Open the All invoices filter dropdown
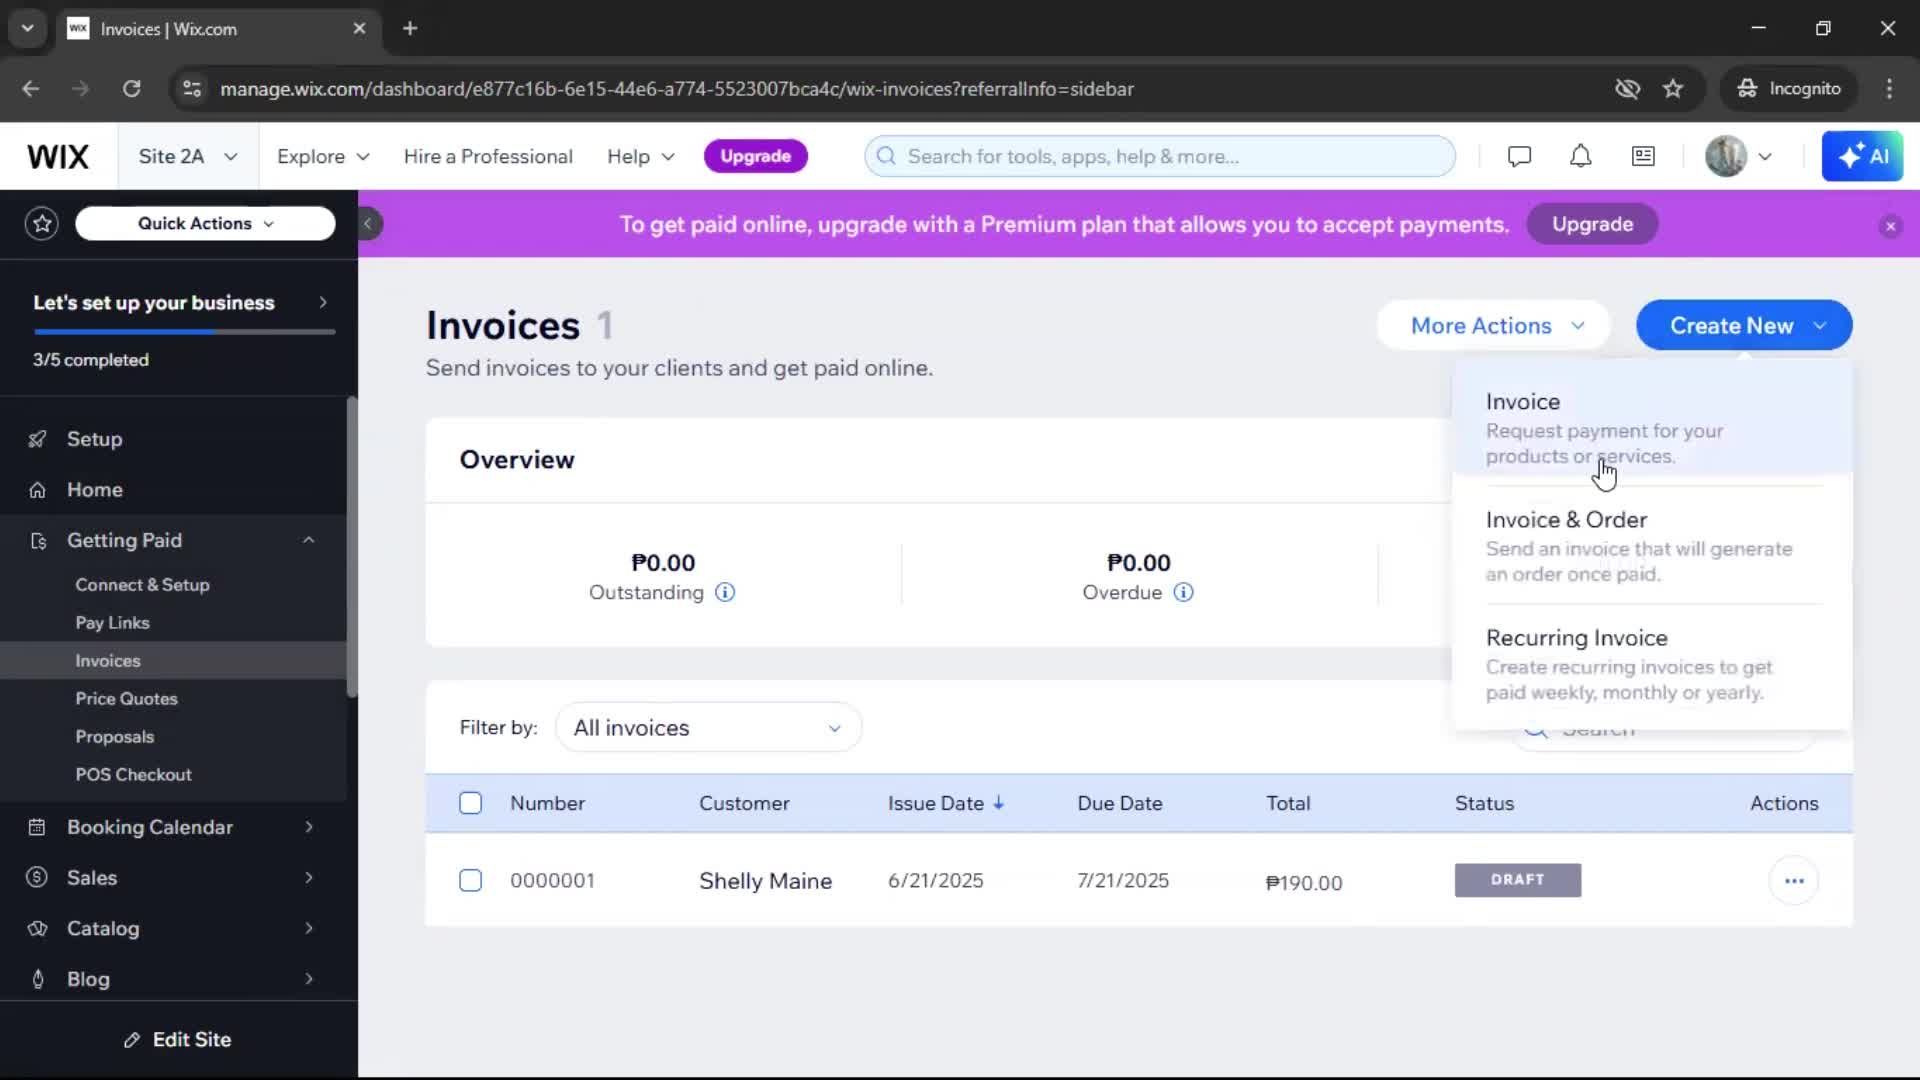 pyautogui.click(x=708, y=728)
